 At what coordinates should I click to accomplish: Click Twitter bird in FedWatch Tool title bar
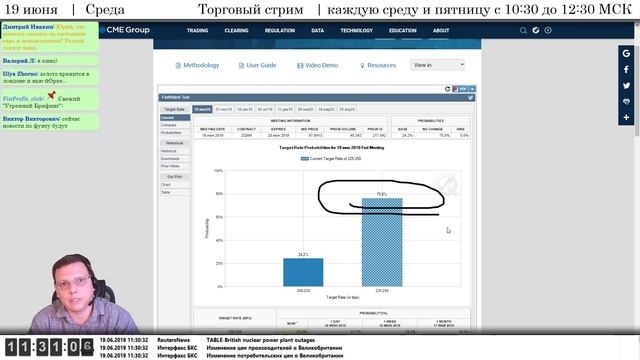[x=470, y=98]
